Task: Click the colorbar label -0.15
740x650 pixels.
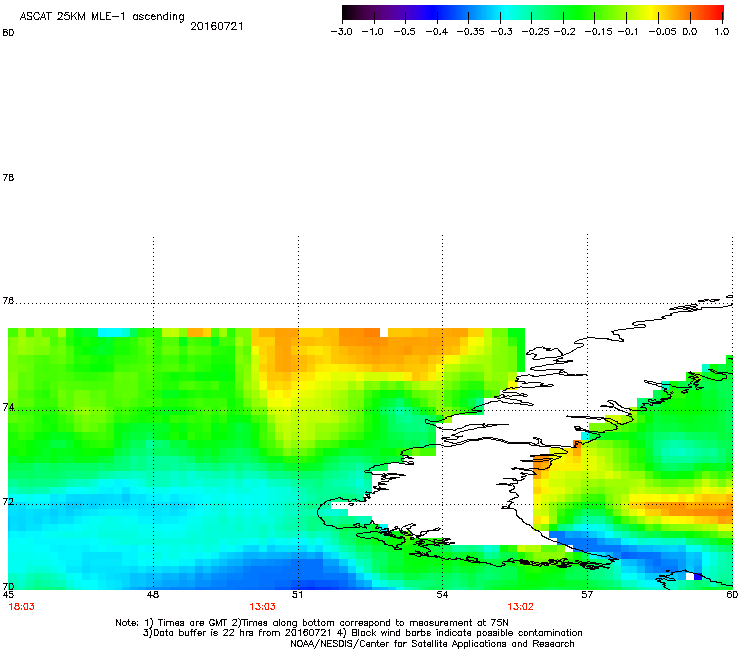Action: 598,32
